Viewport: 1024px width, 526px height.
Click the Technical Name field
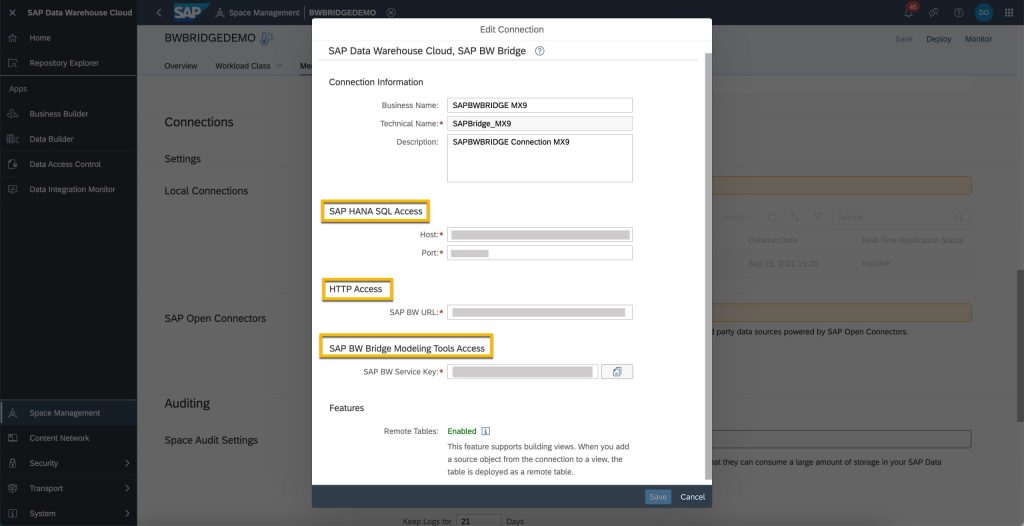(x=539, y=123)
